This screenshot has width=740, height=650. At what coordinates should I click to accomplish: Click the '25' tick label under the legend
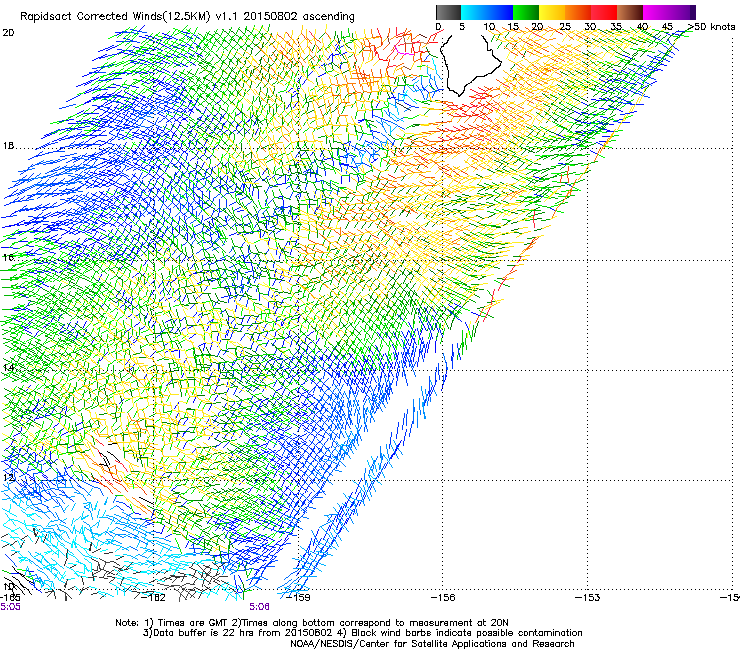coord(565,26)
